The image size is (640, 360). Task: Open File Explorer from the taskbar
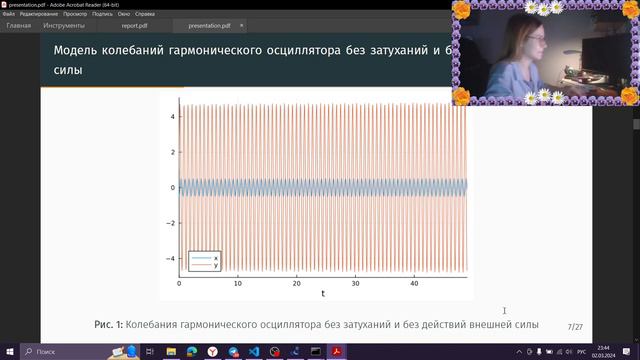(171, 351)
